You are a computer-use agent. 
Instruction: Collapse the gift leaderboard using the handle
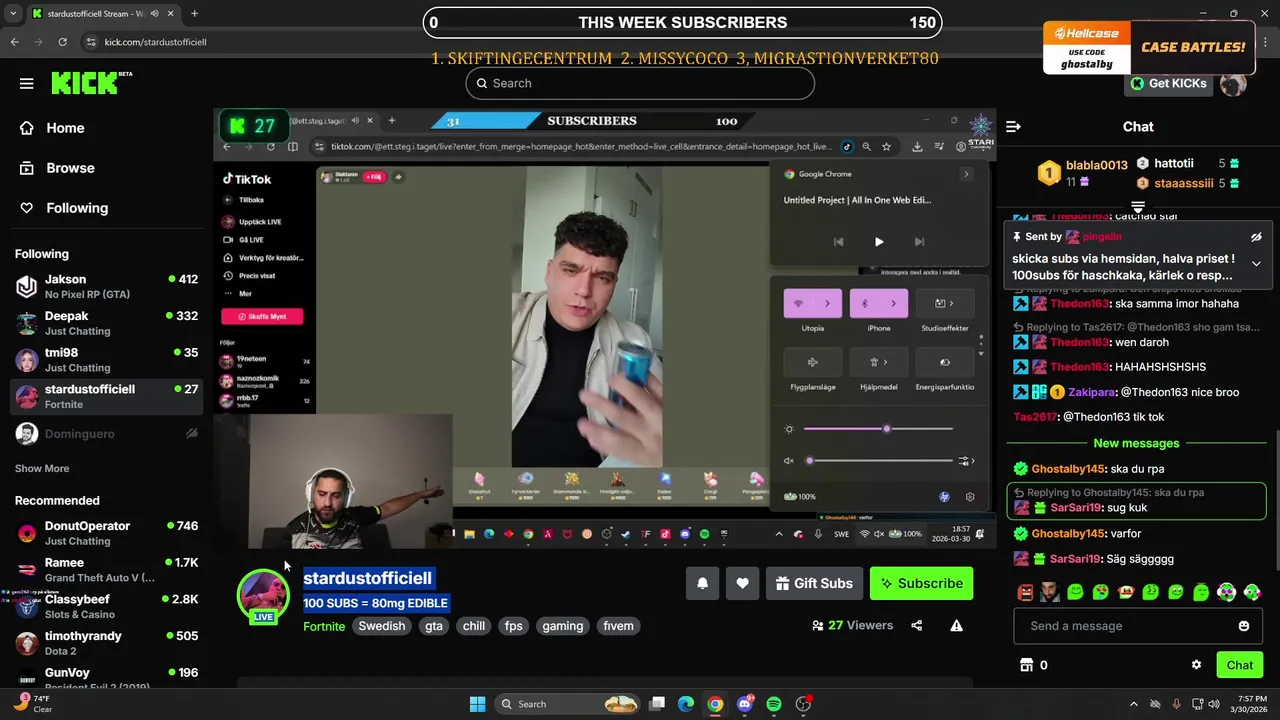click(1138, 206)
